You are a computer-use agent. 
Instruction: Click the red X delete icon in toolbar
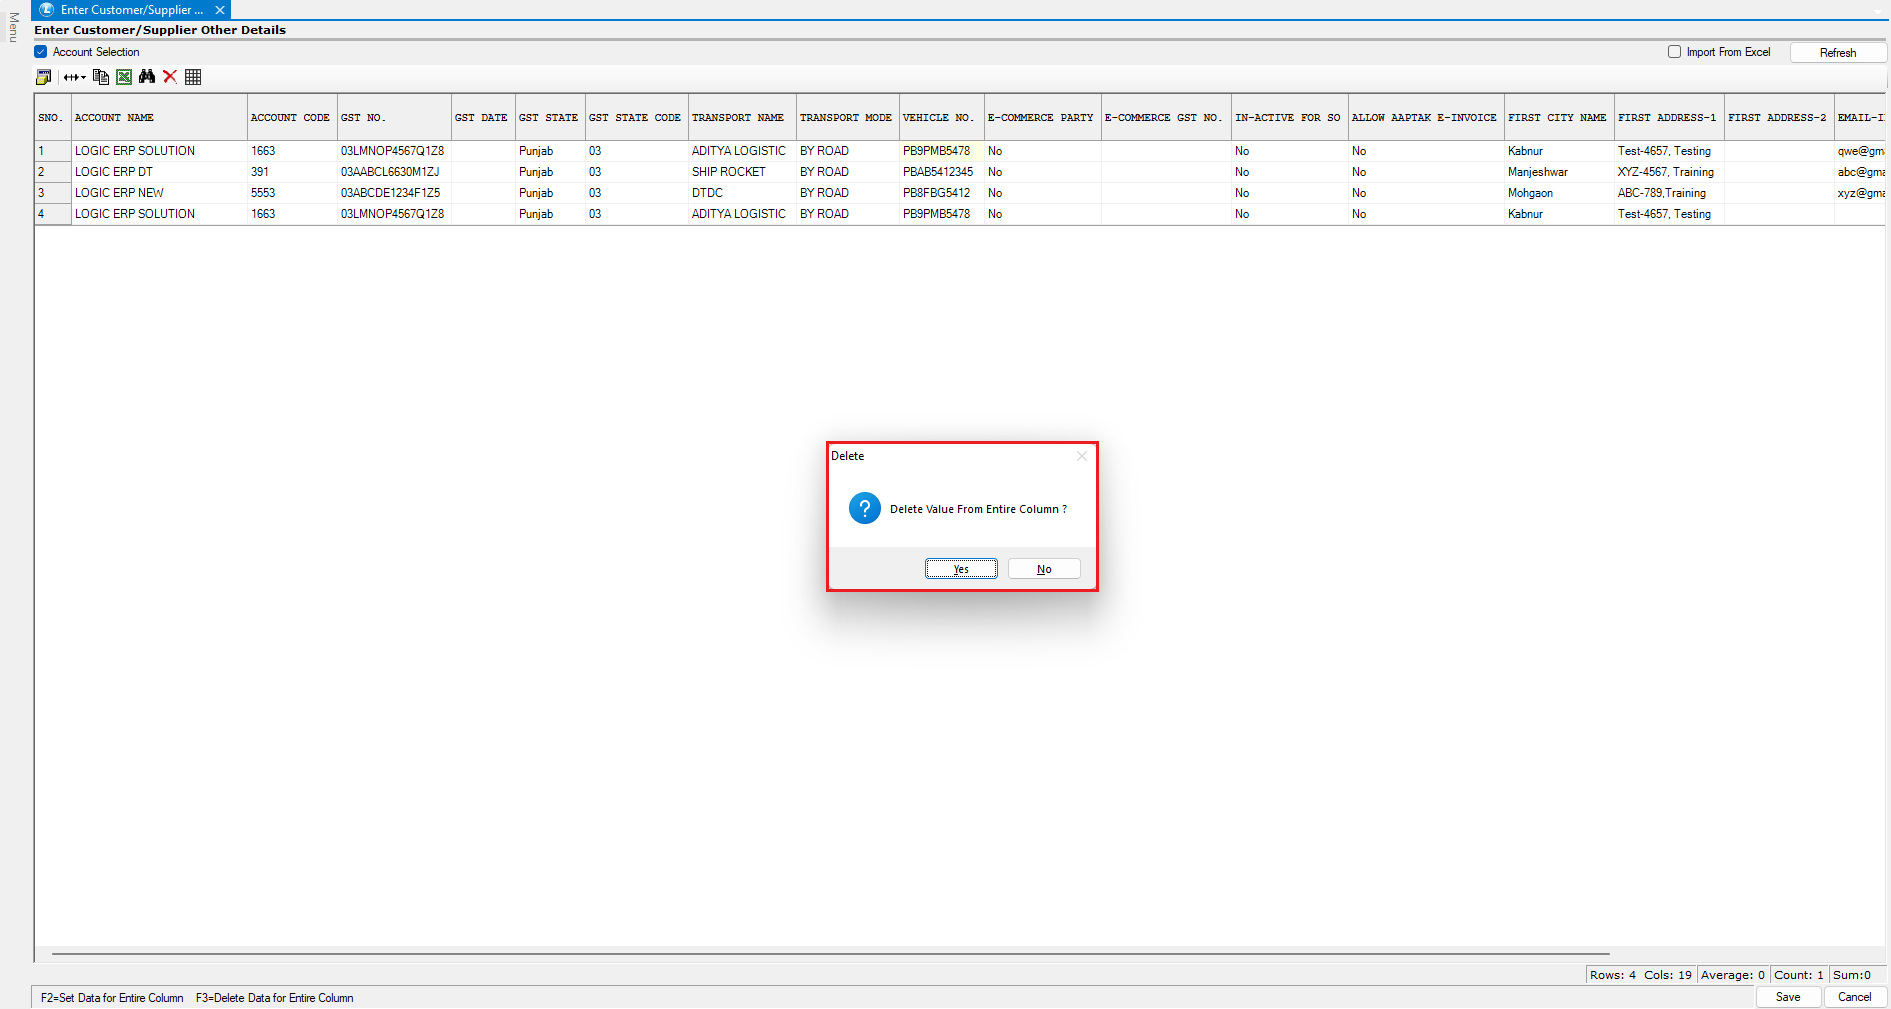pos(170,77)
